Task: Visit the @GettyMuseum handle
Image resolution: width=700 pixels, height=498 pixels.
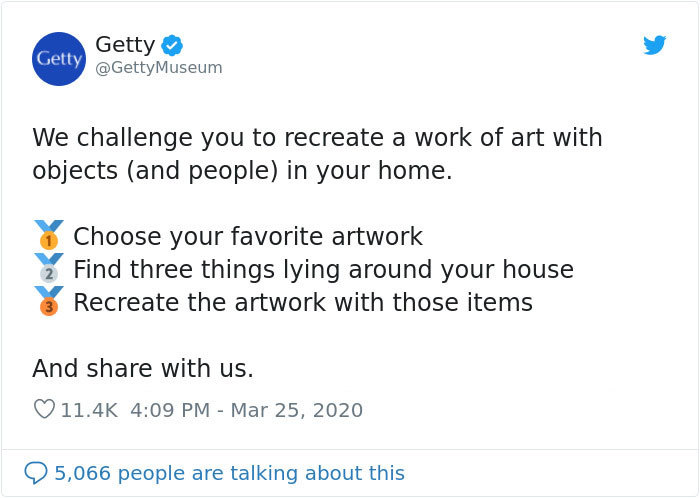Action: click(159, 68)
